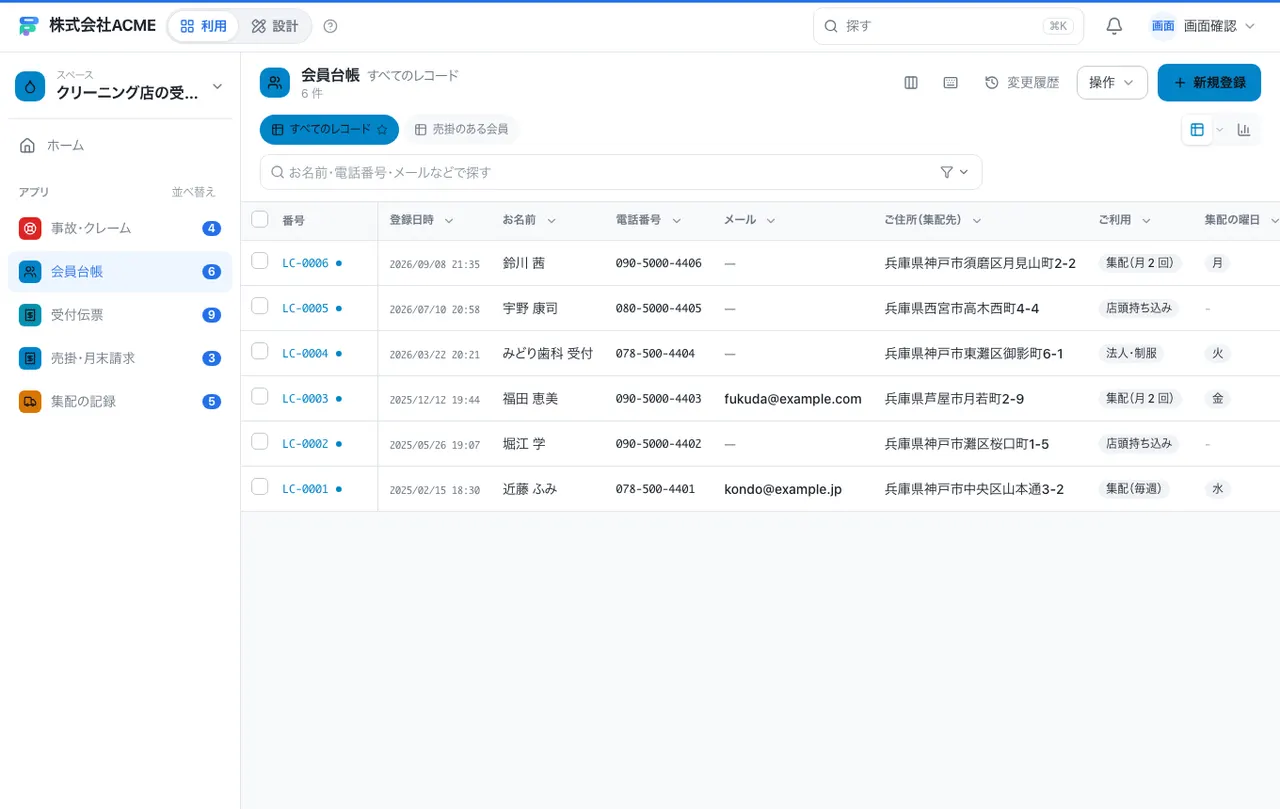1280x809 pixels.
Task: Click the 集配の記録 truck icon
Action: [30, 401]
